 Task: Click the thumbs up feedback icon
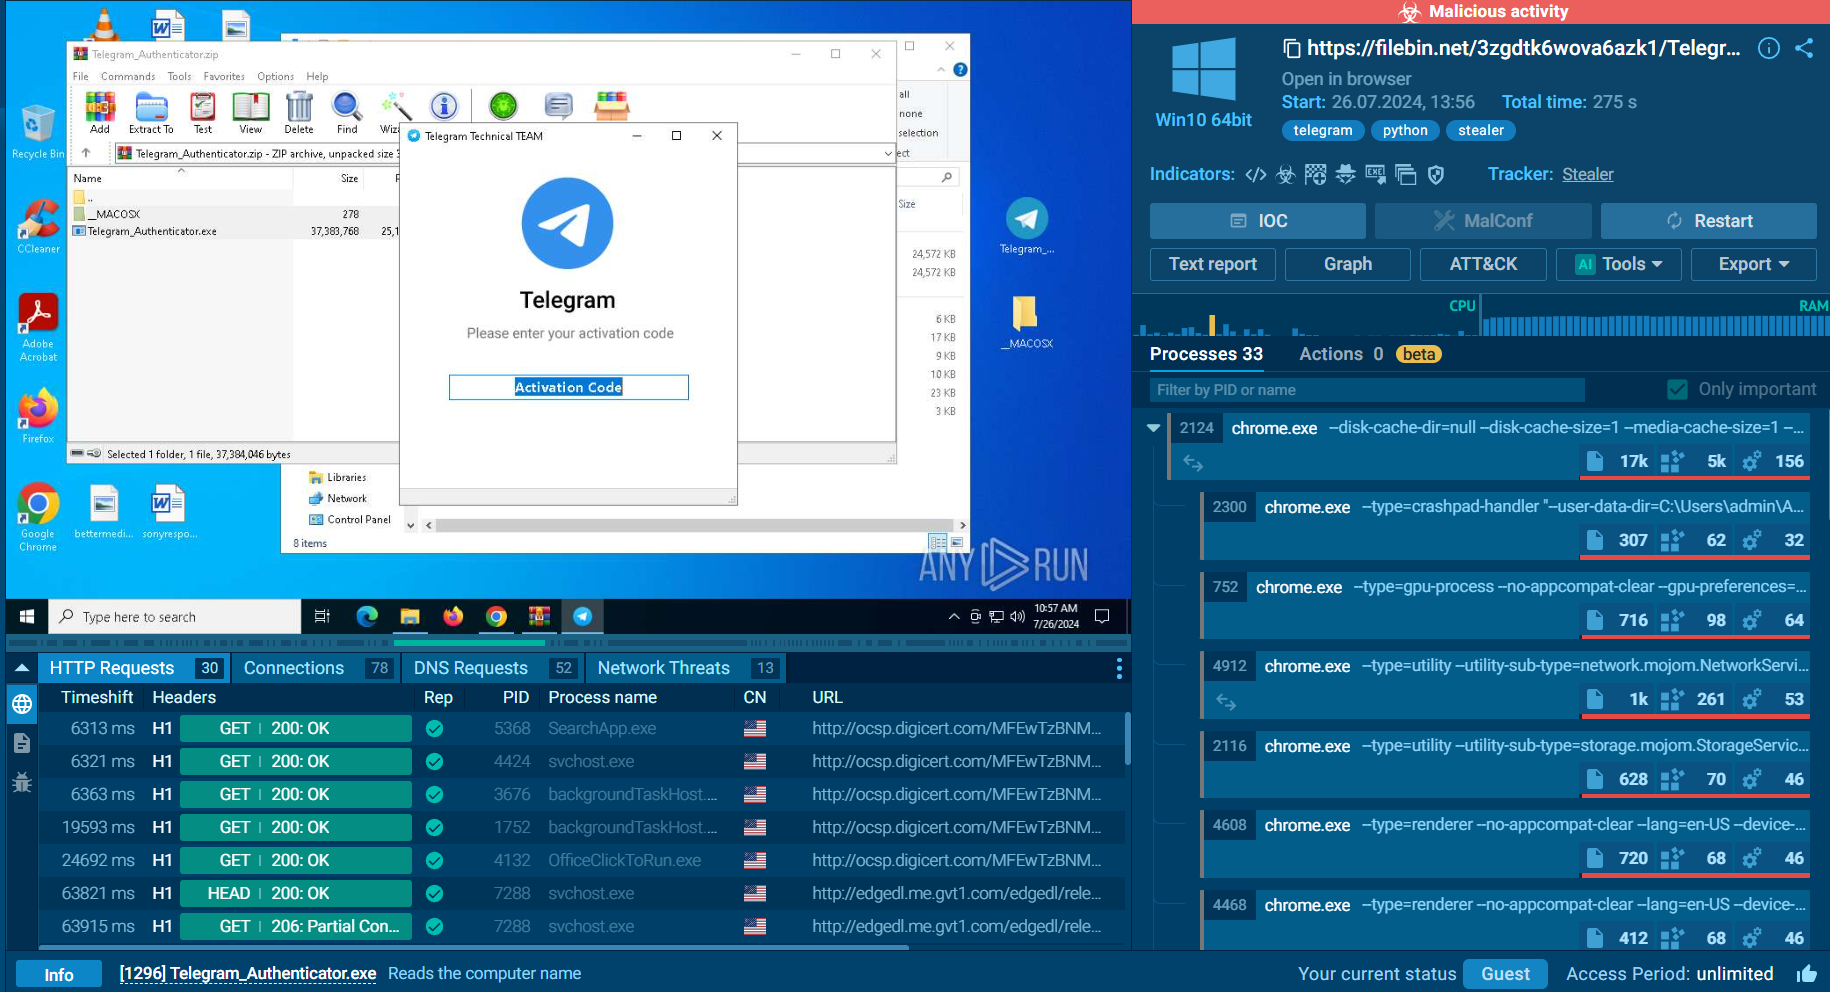click(1806, 973)
